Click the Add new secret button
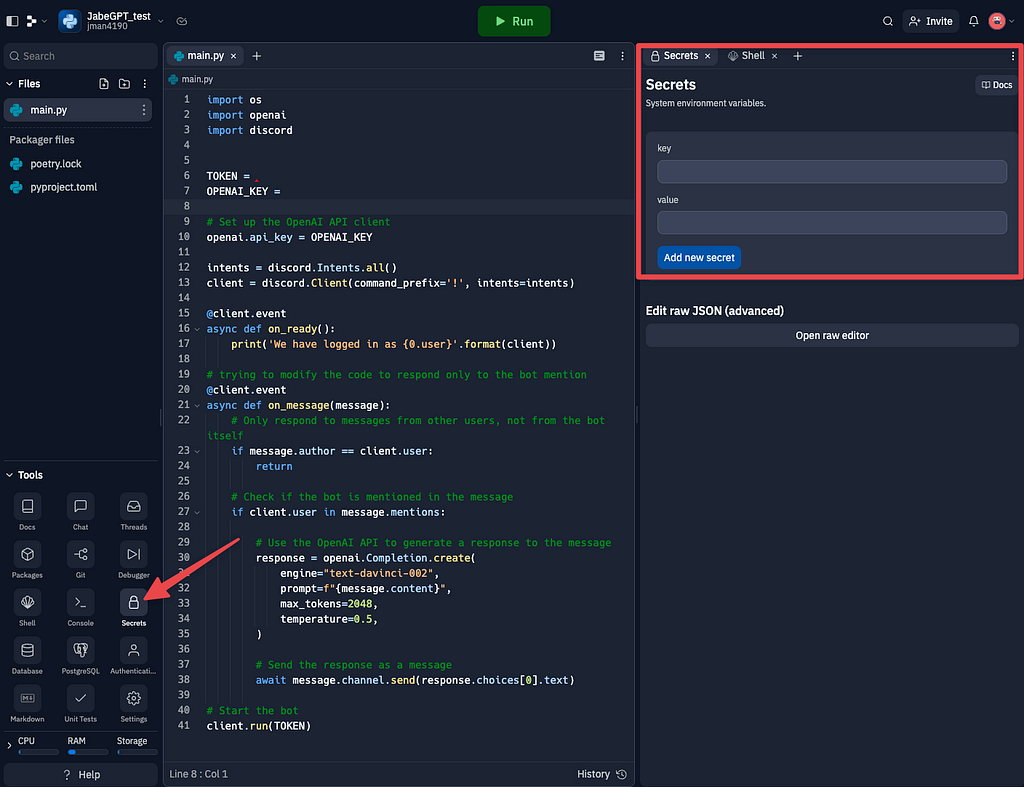This screenshot has width=1024, height=787. 698,257
